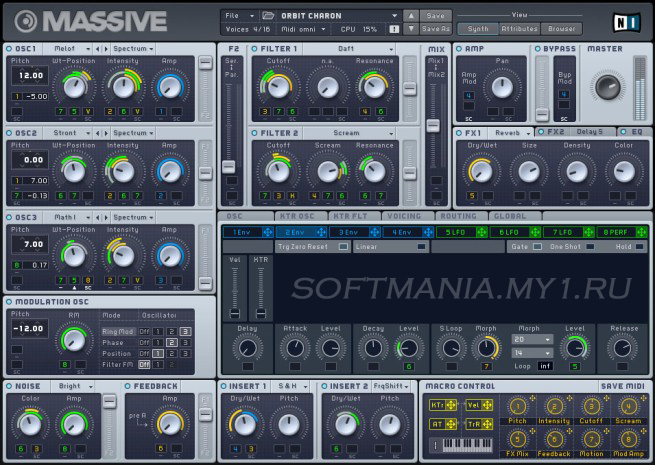Viewport: 655px width, 465px height.
Task: Switch to the Routing tab
Action: 460,216
